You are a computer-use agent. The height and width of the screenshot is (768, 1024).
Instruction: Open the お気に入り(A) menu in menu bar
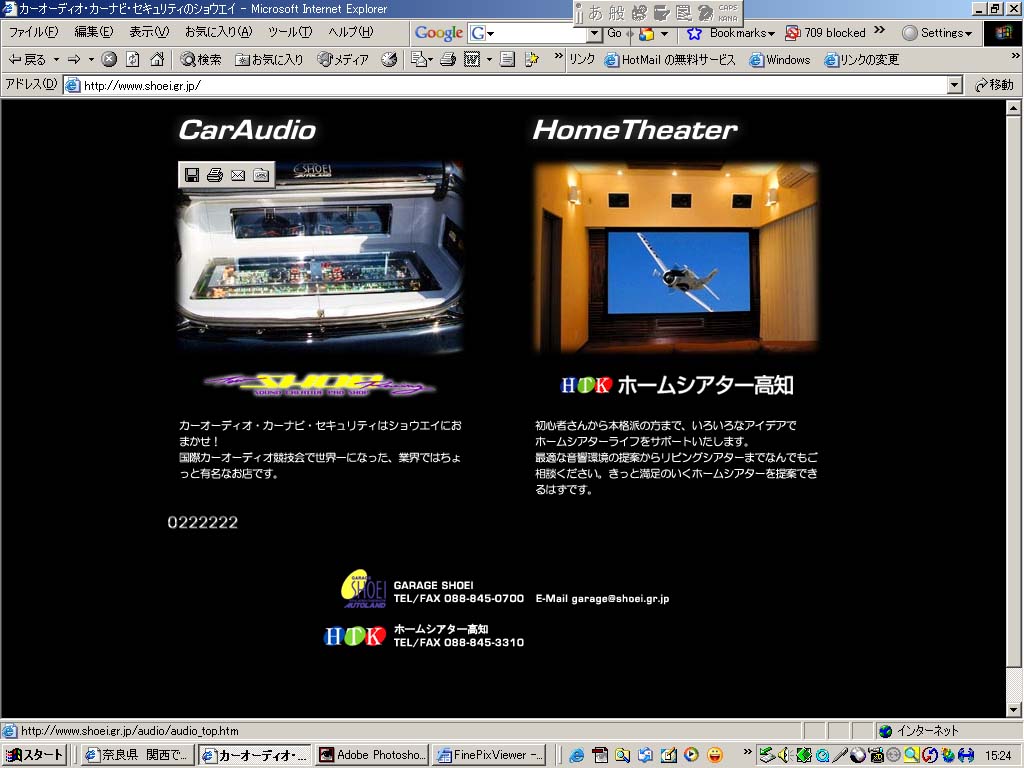(x=218, y=33)
